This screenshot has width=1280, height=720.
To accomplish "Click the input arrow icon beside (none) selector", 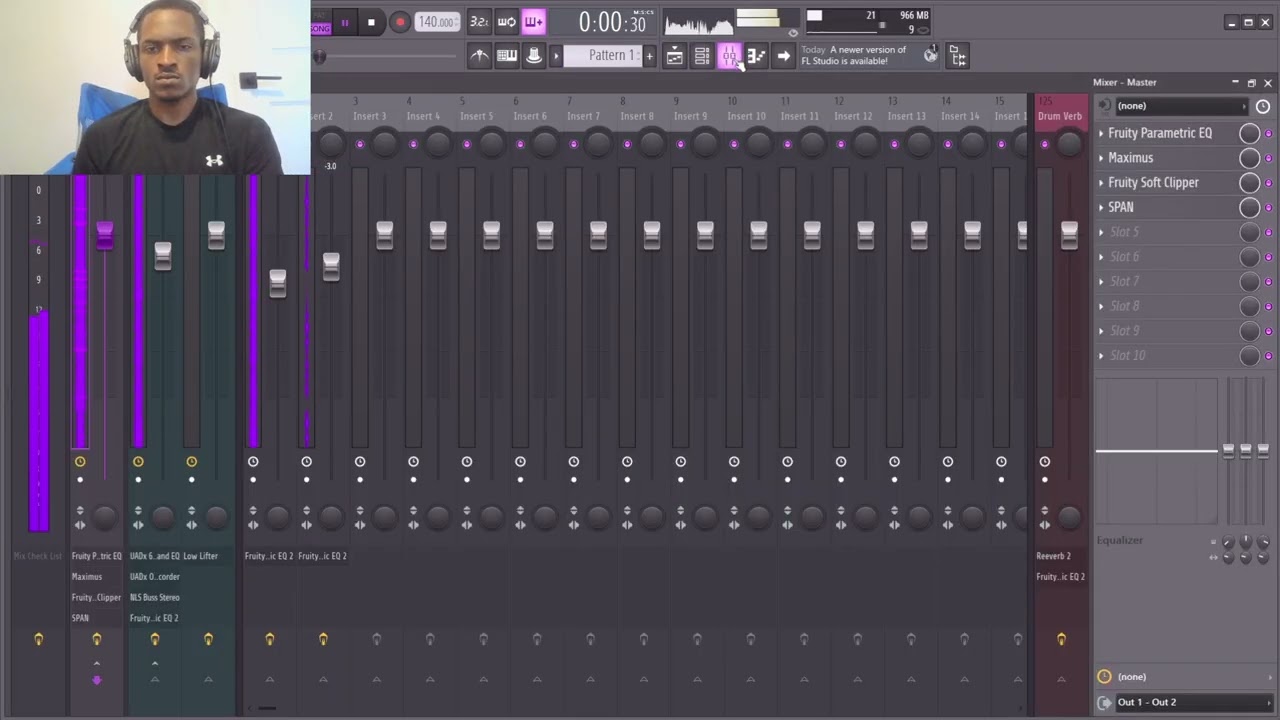I will [1104, 106].
